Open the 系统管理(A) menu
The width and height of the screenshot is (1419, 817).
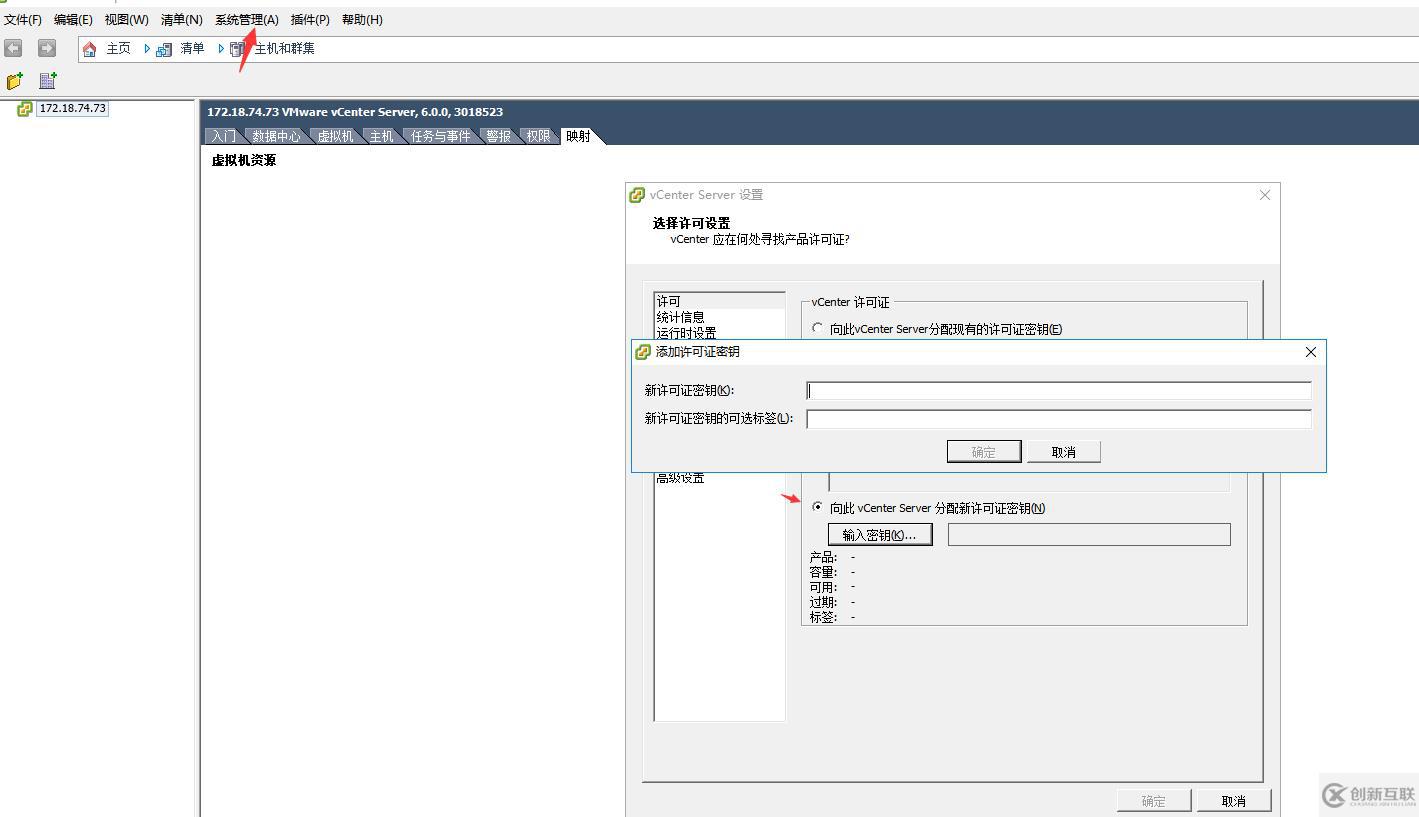click(x=246, y=20)
